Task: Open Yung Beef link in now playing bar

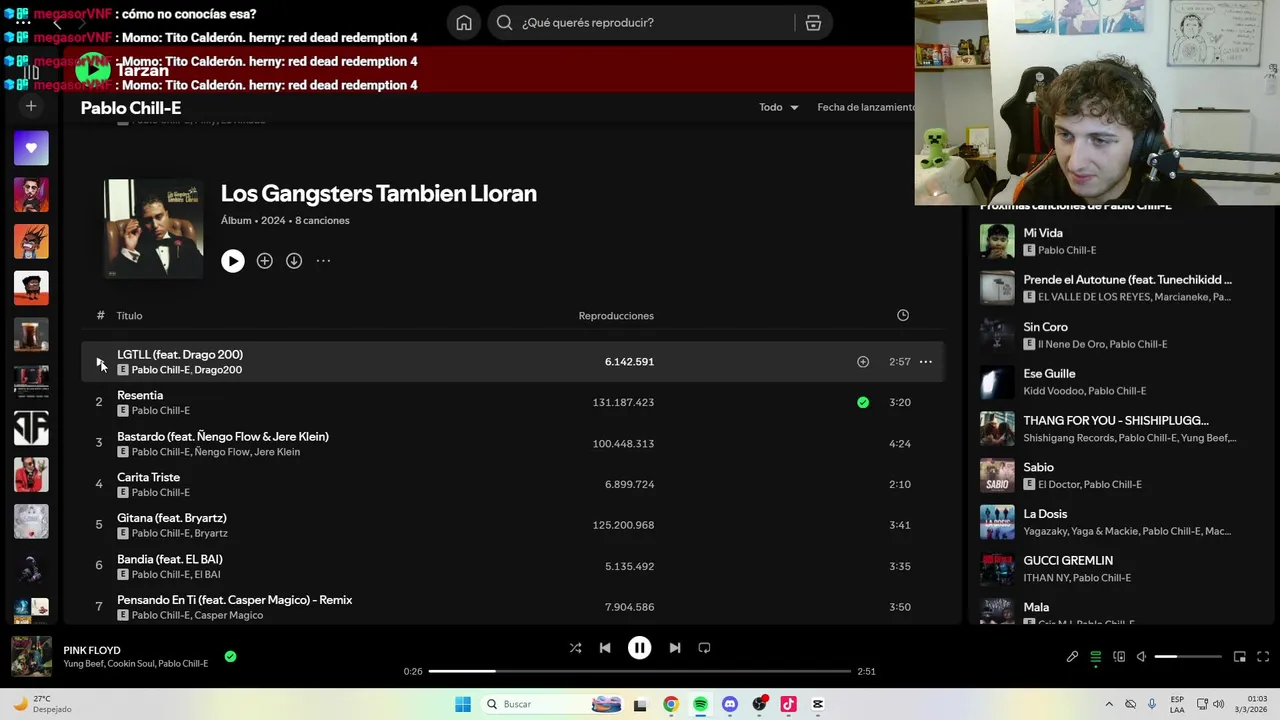Action: point(82,664)
